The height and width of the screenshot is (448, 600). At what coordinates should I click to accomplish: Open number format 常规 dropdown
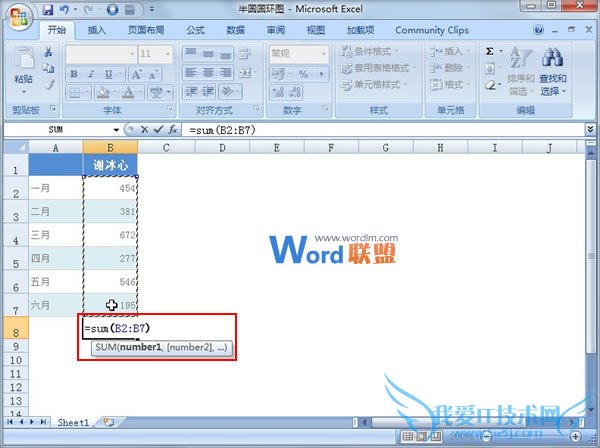click(324, 54)
